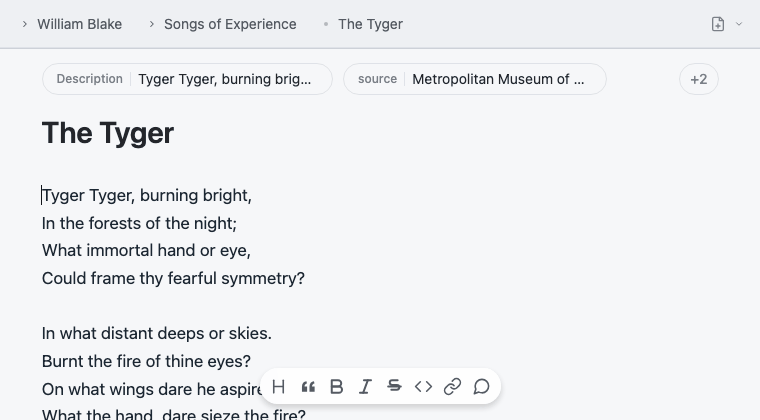Open dropdown arrow beside new document icon
The height and width of the screenshot is (420, 760).
(739, 24)
